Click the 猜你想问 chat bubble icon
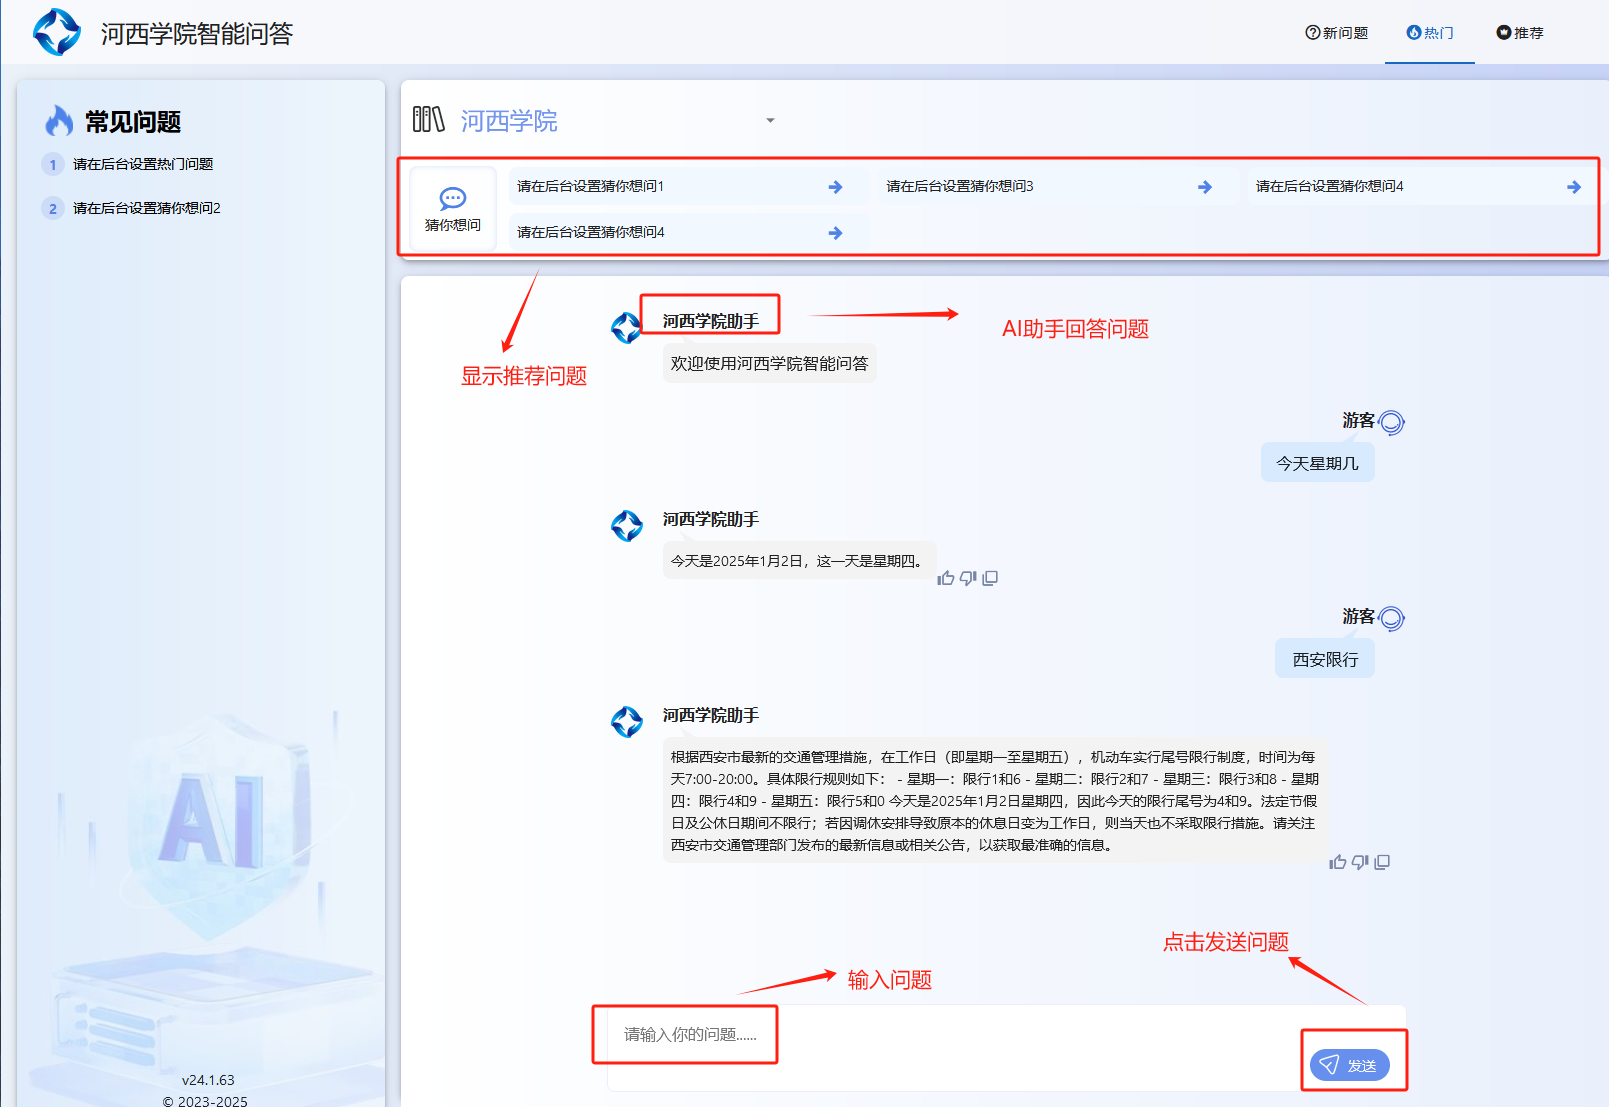This screenshot has width=1609, height=1107. 453,198
